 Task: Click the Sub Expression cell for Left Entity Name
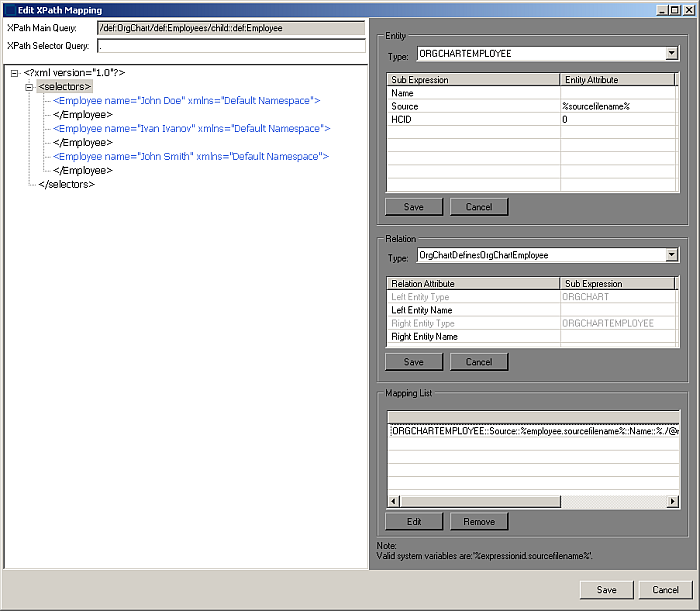pos(619,310)
